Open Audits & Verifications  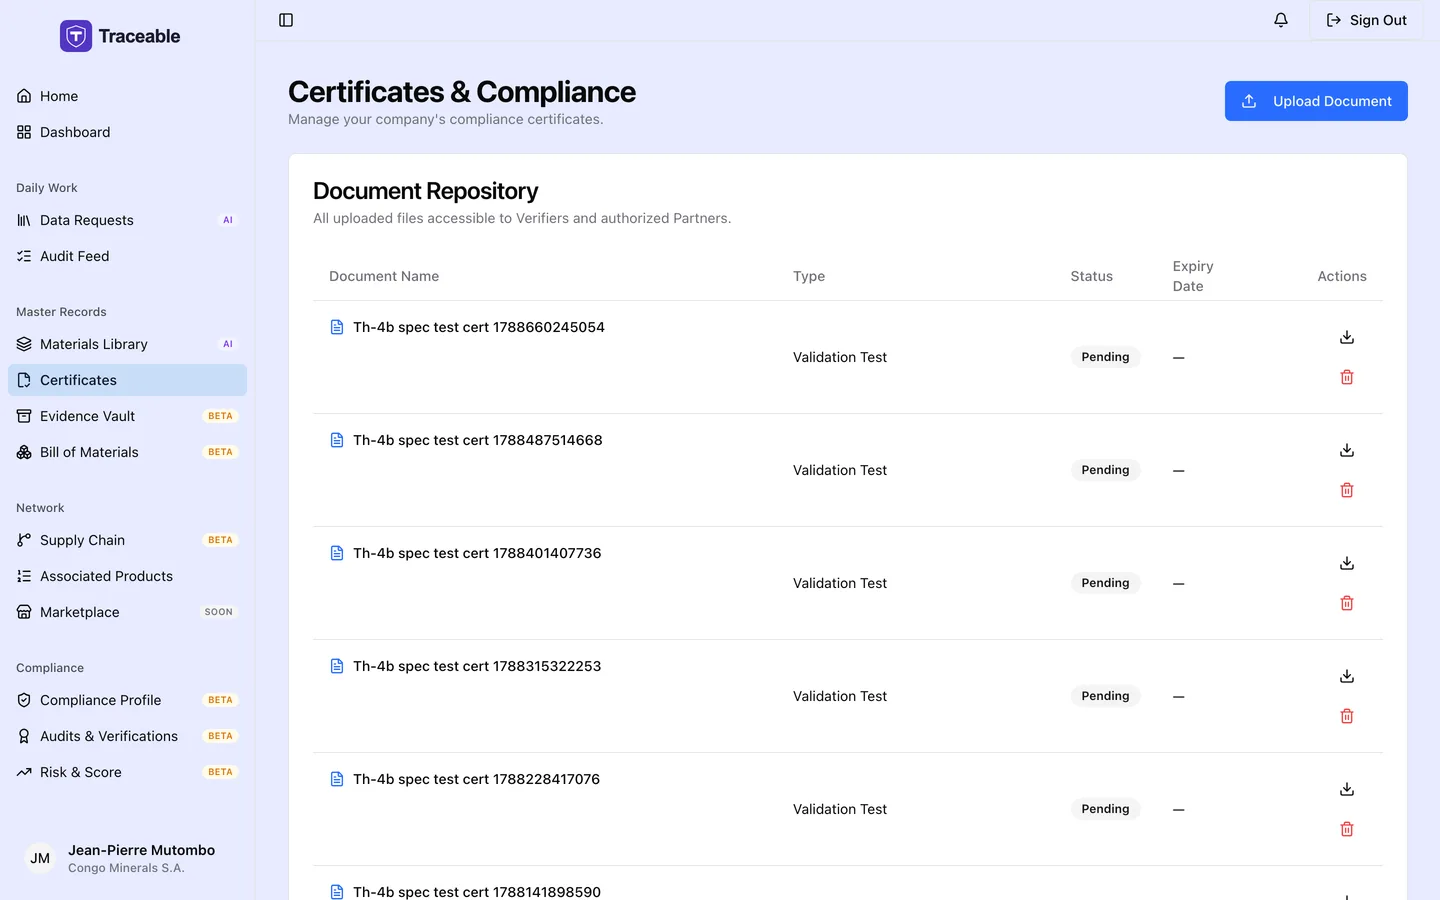(127, 736)
